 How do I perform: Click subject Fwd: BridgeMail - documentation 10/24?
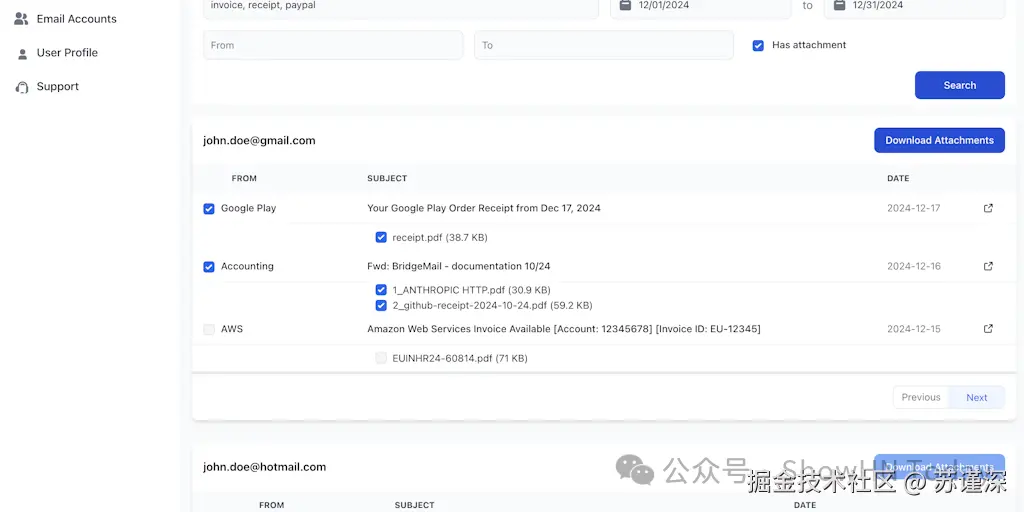(458, 266)
